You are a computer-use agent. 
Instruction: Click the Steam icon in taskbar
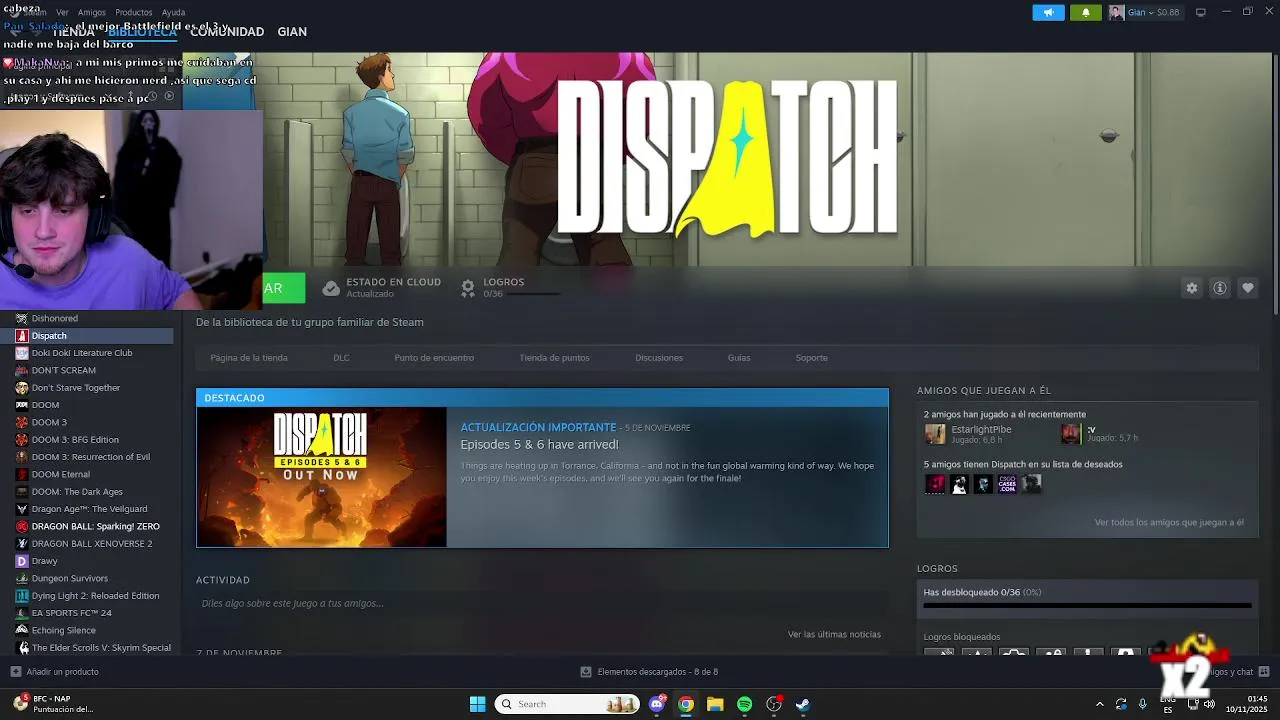[802, 704]
